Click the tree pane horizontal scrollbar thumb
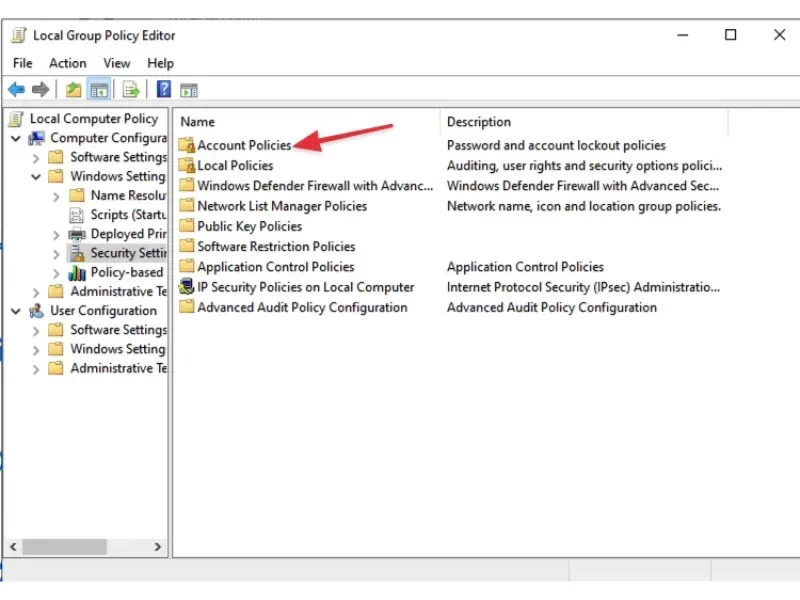 pyautogui.click(x=64, y=546)
